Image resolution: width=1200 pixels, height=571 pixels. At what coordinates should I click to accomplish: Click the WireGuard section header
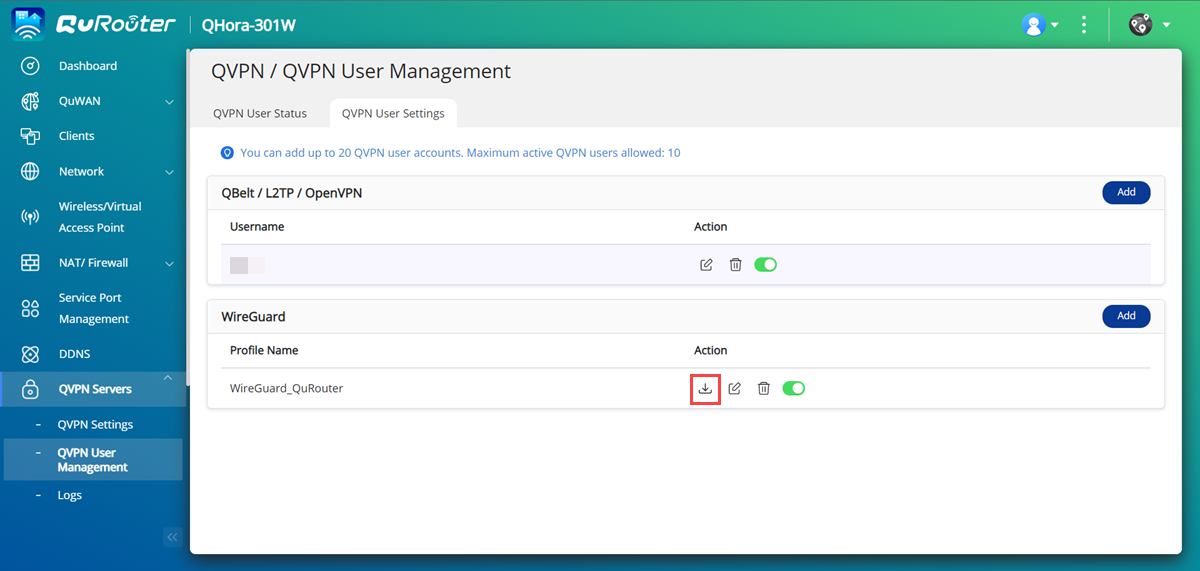253,316
